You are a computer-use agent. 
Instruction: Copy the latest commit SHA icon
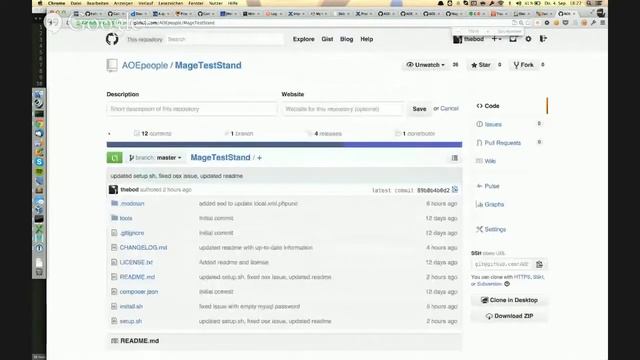coord(455,190)
